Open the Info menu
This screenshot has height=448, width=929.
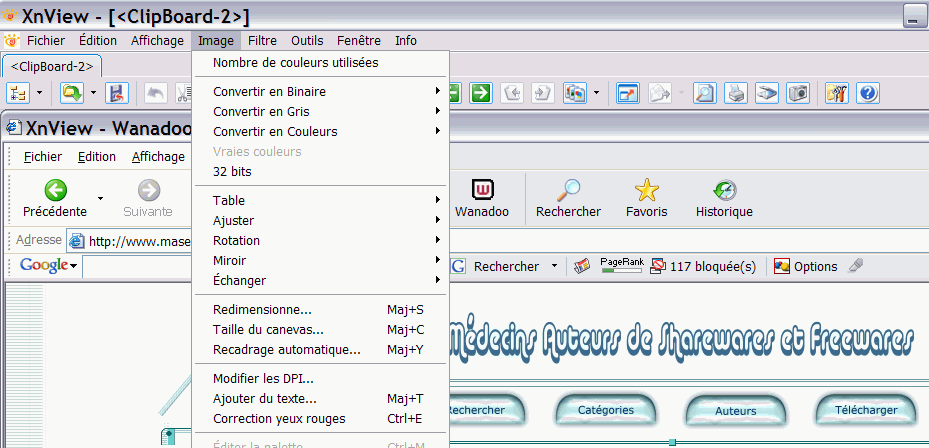coord(406,41)
